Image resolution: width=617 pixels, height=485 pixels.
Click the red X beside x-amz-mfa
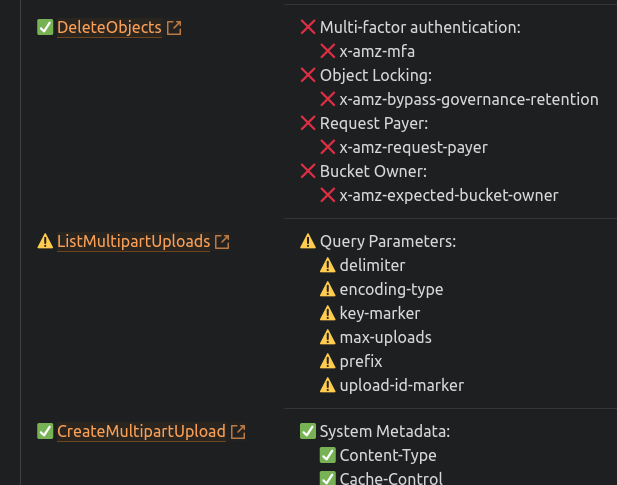(328, 51)
